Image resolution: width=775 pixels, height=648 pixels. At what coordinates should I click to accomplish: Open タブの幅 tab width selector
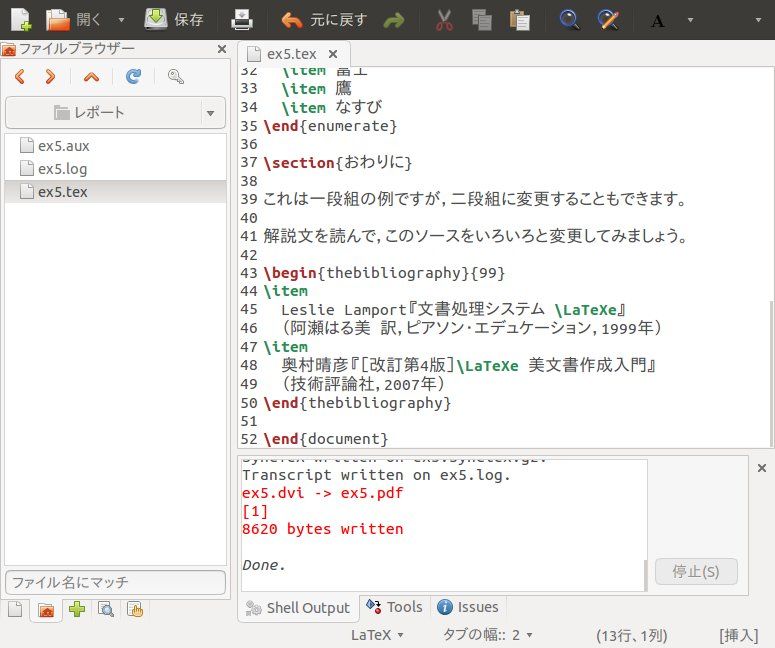point(487,635)
